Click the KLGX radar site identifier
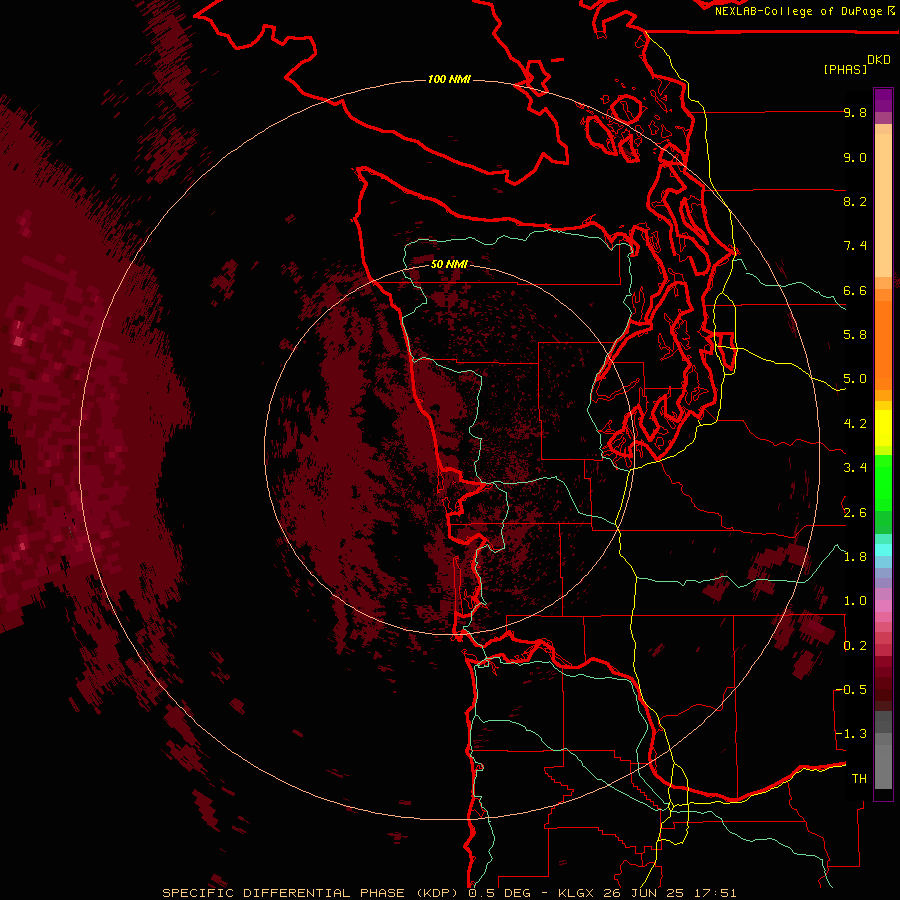900x900 pixels. (577, 893)
